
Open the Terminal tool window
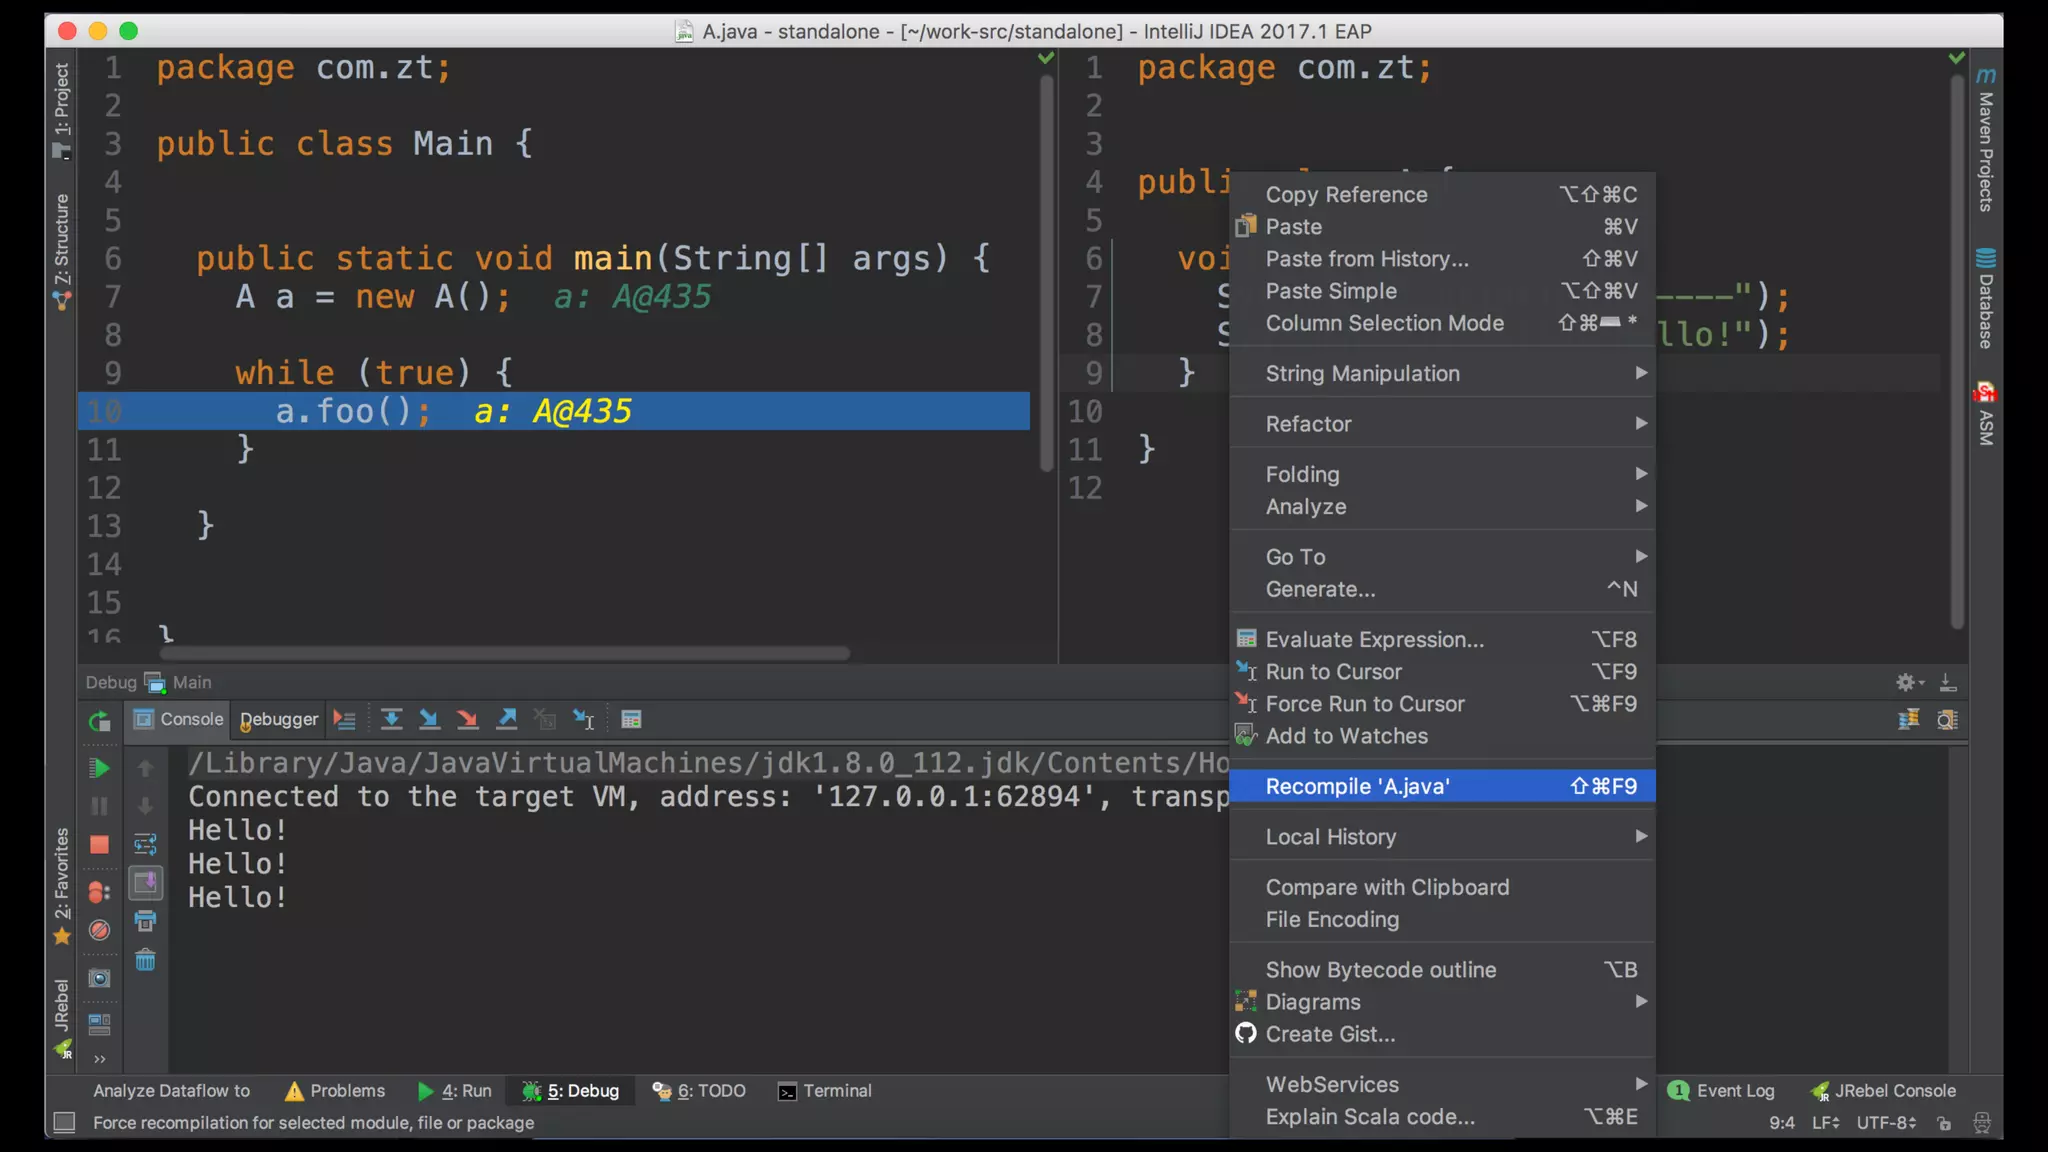click(825, 1090)
